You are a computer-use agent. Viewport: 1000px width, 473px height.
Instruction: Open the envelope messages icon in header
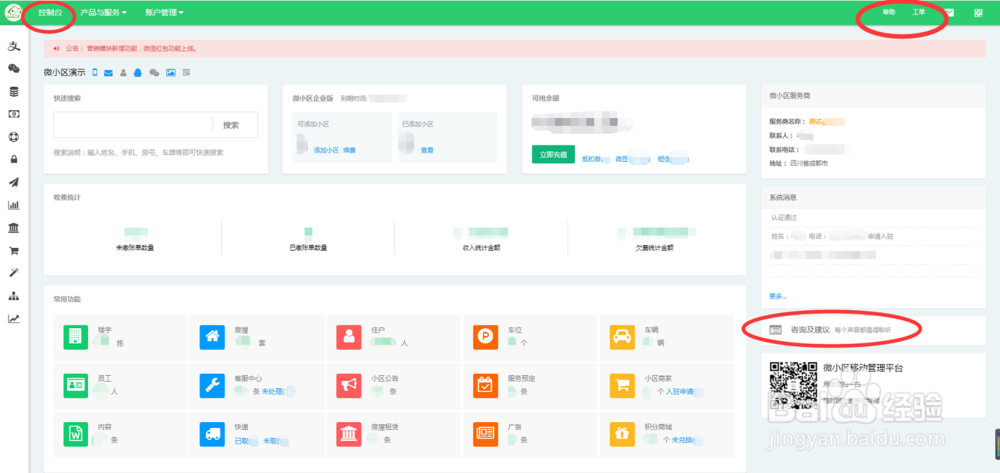click(x=950, y=13)
